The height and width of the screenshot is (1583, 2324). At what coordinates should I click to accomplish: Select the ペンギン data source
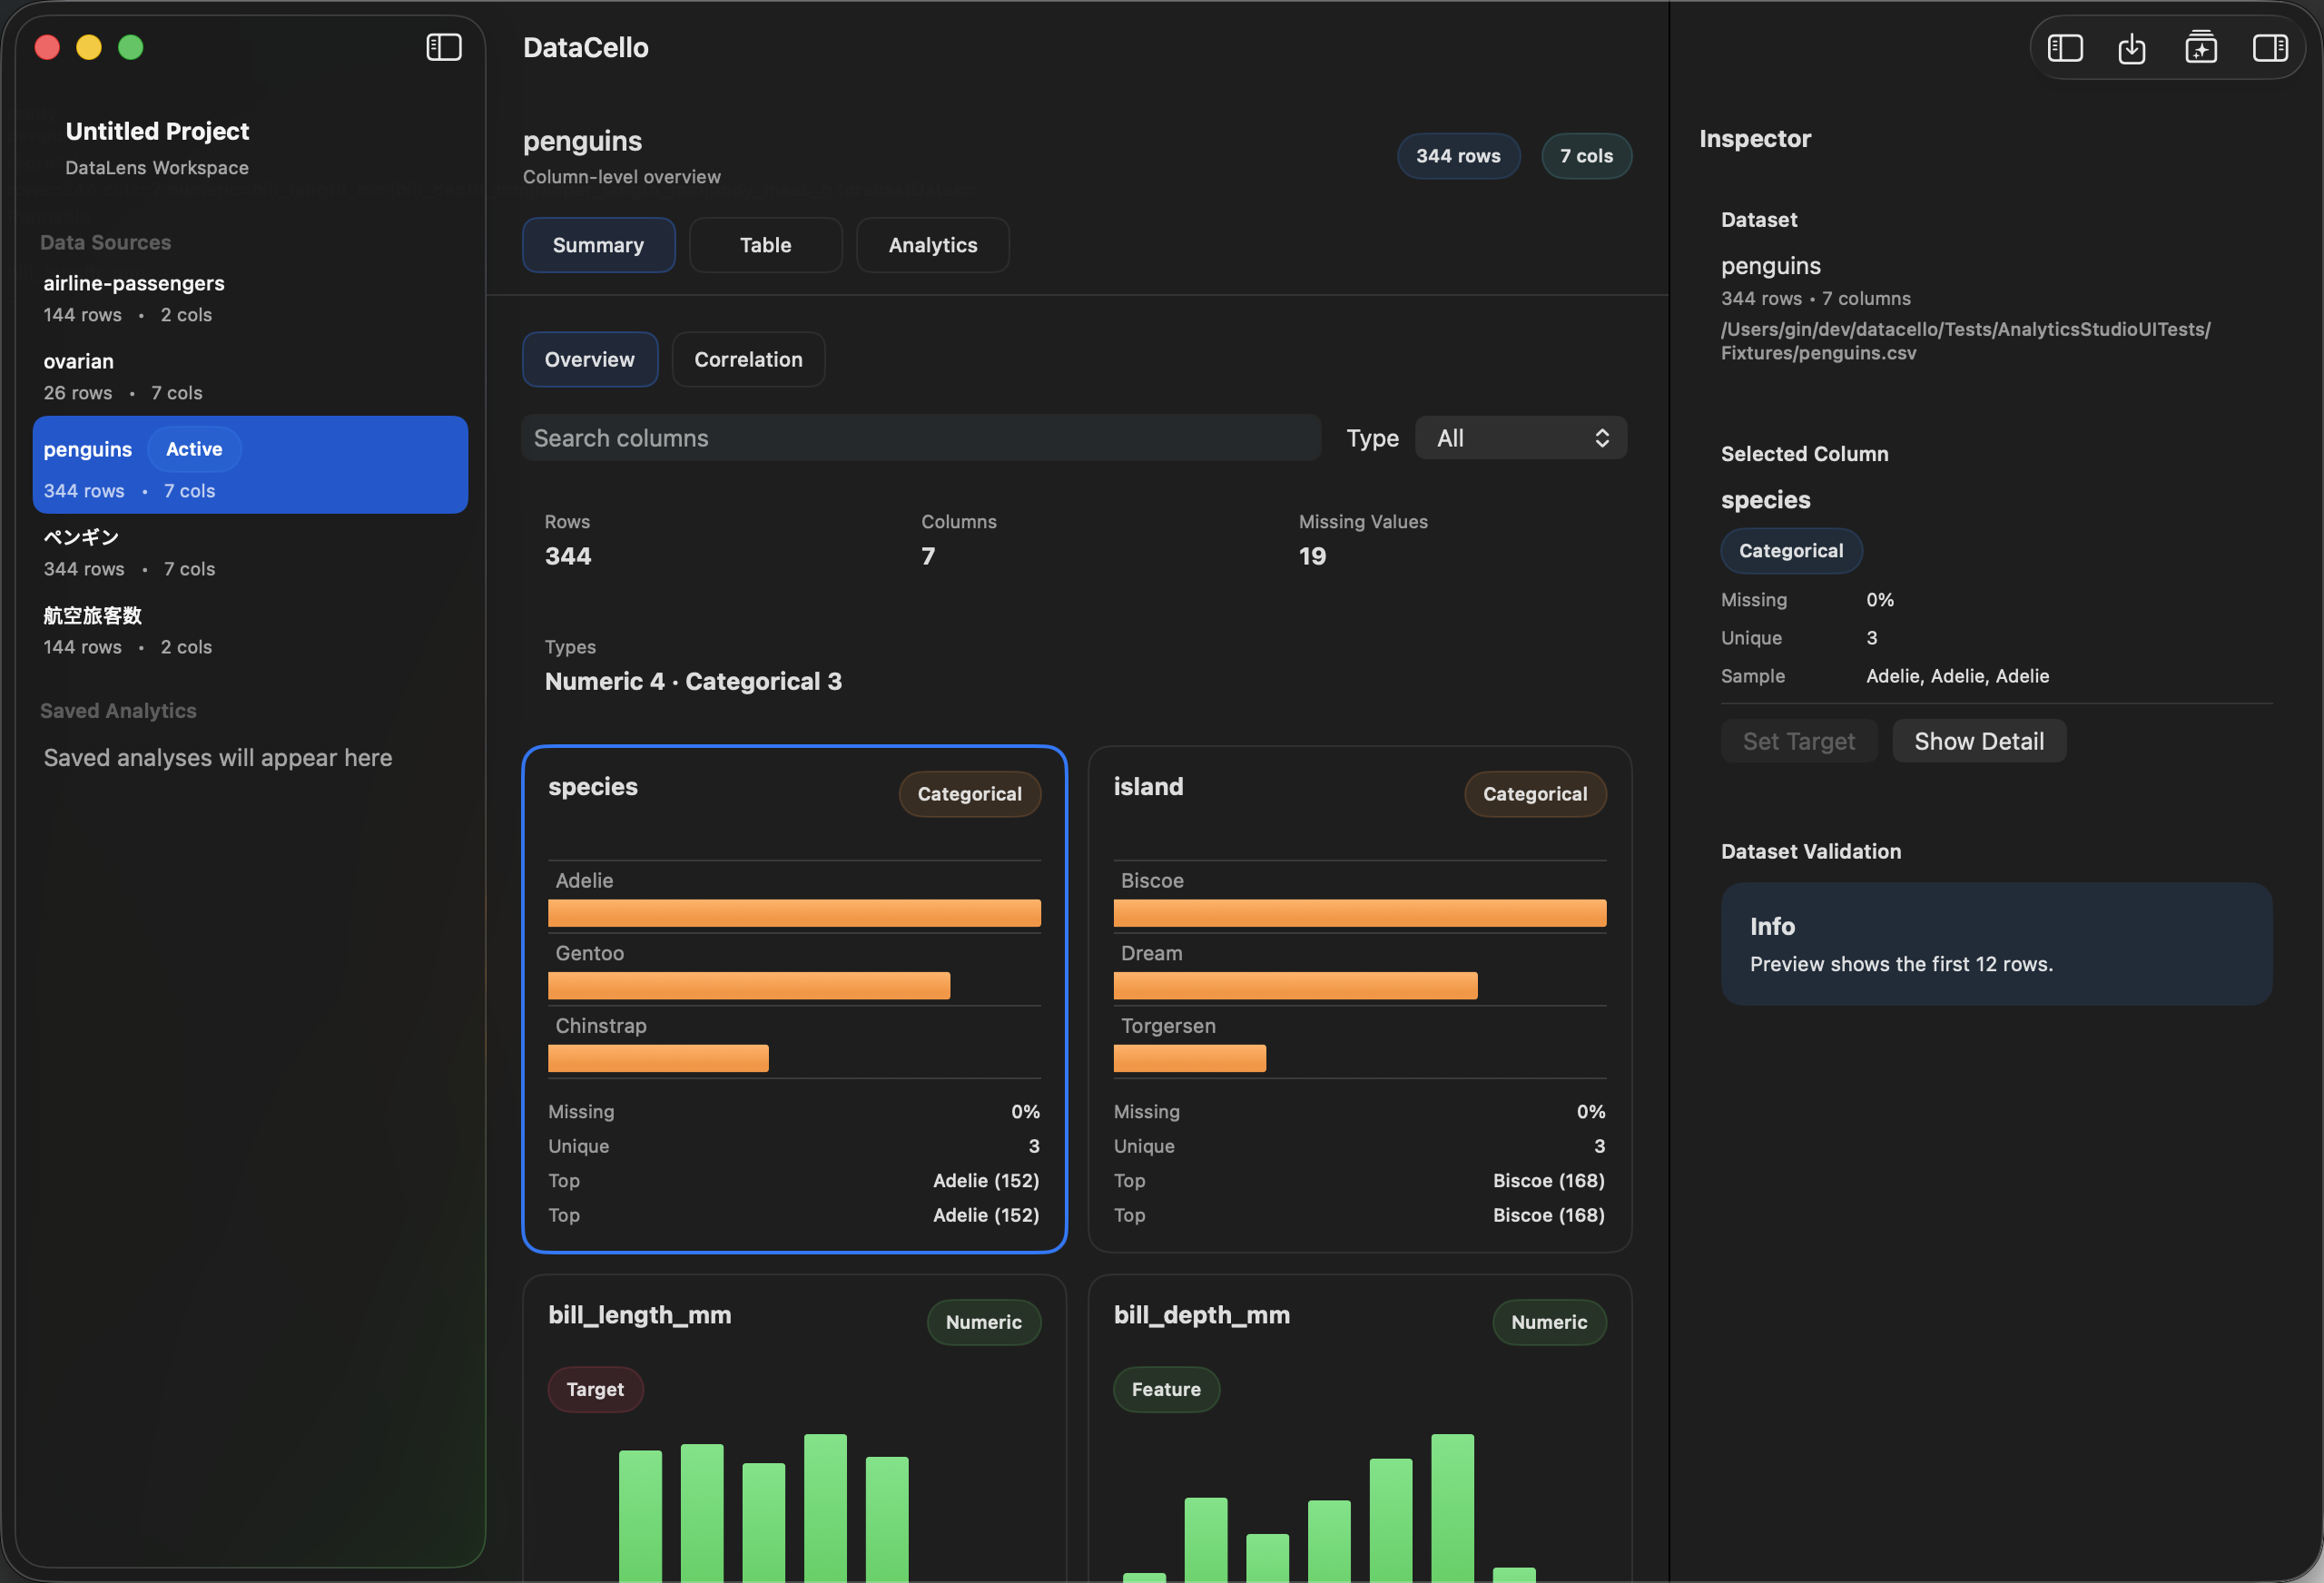[250, 552]
